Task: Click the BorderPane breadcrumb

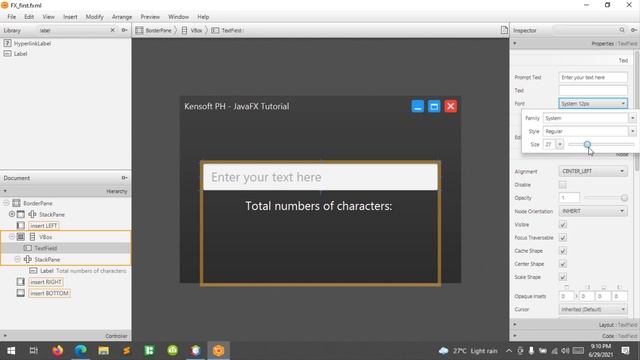Action: click(x=154, y=30)
